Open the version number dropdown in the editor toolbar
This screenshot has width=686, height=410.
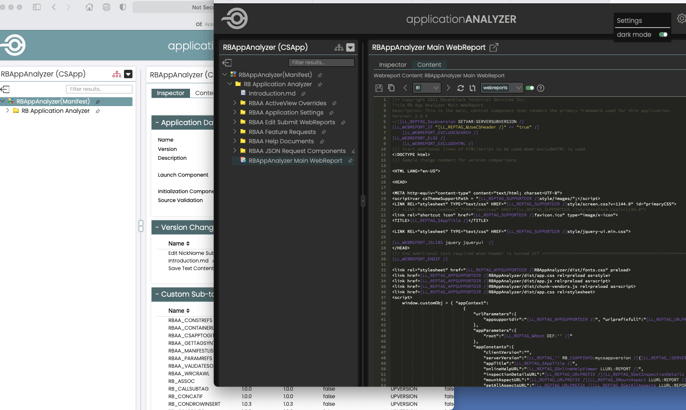pyautogui.click(x=427, y=88)
